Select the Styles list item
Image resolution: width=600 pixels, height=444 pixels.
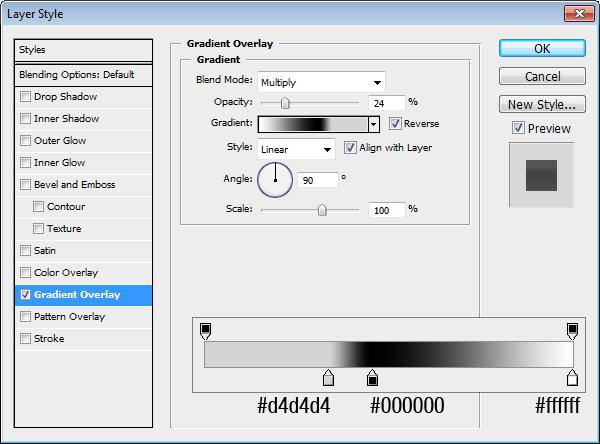[x=83, y=50]
